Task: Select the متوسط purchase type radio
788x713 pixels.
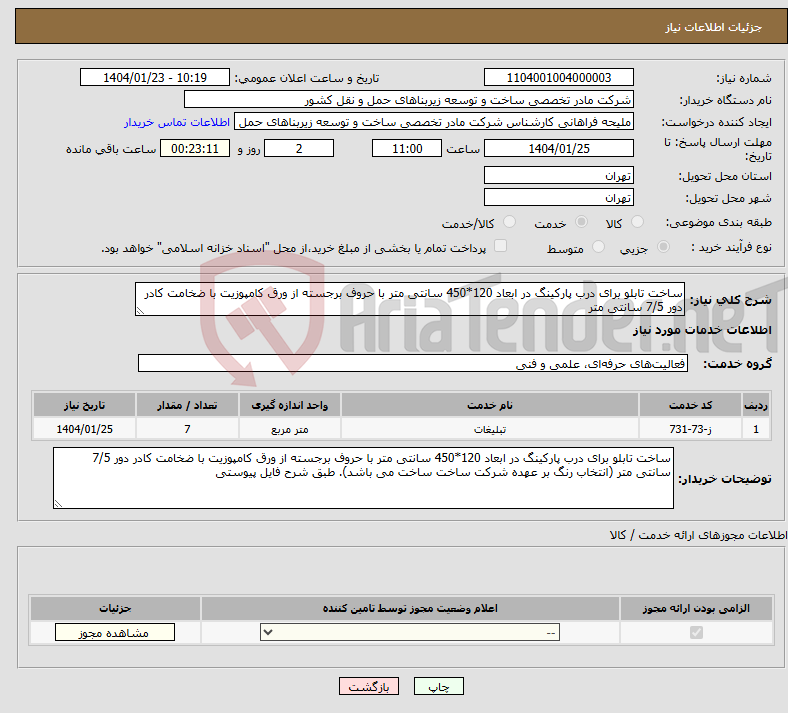Action: 598,247
